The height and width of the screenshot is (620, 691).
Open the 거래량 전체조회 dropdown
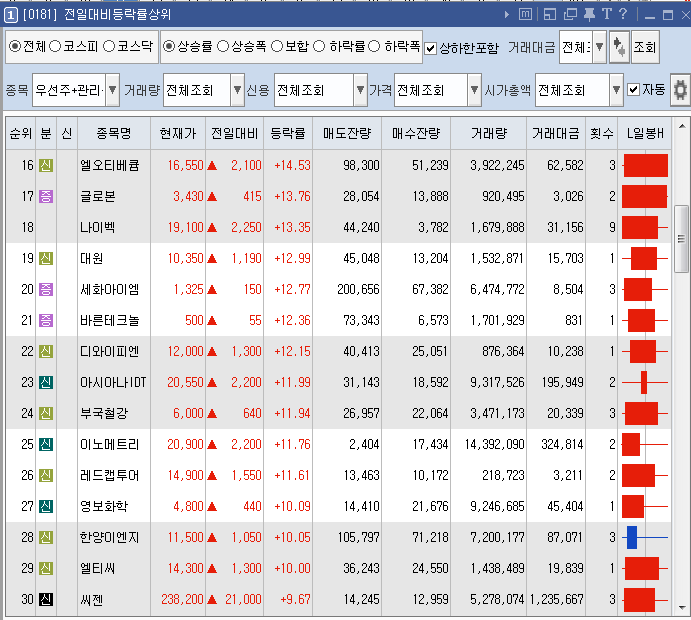click(237, 90)
